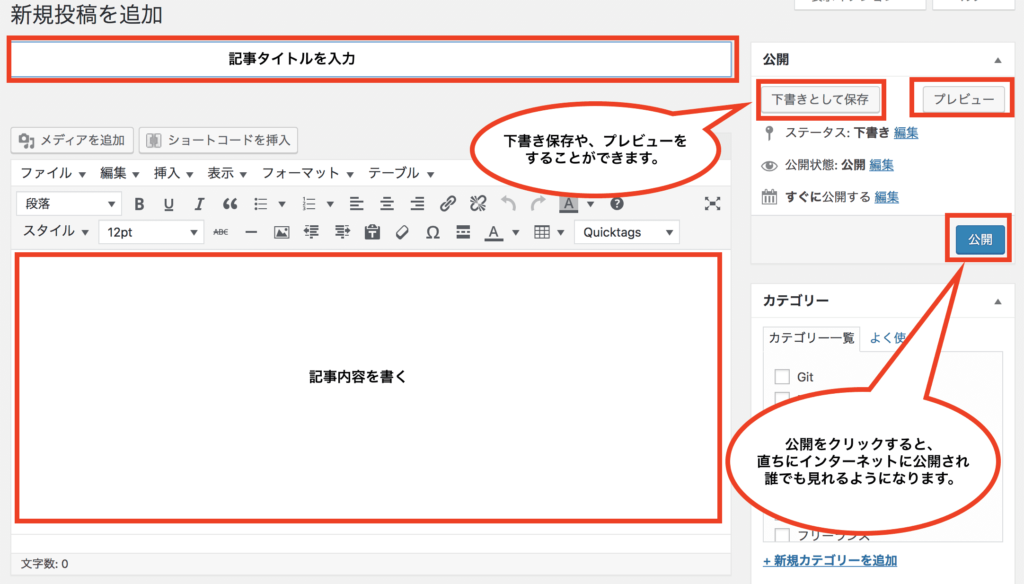Toggle bold formatting in the editor toolbar
1024x584 pixels.
pos(139,204)
